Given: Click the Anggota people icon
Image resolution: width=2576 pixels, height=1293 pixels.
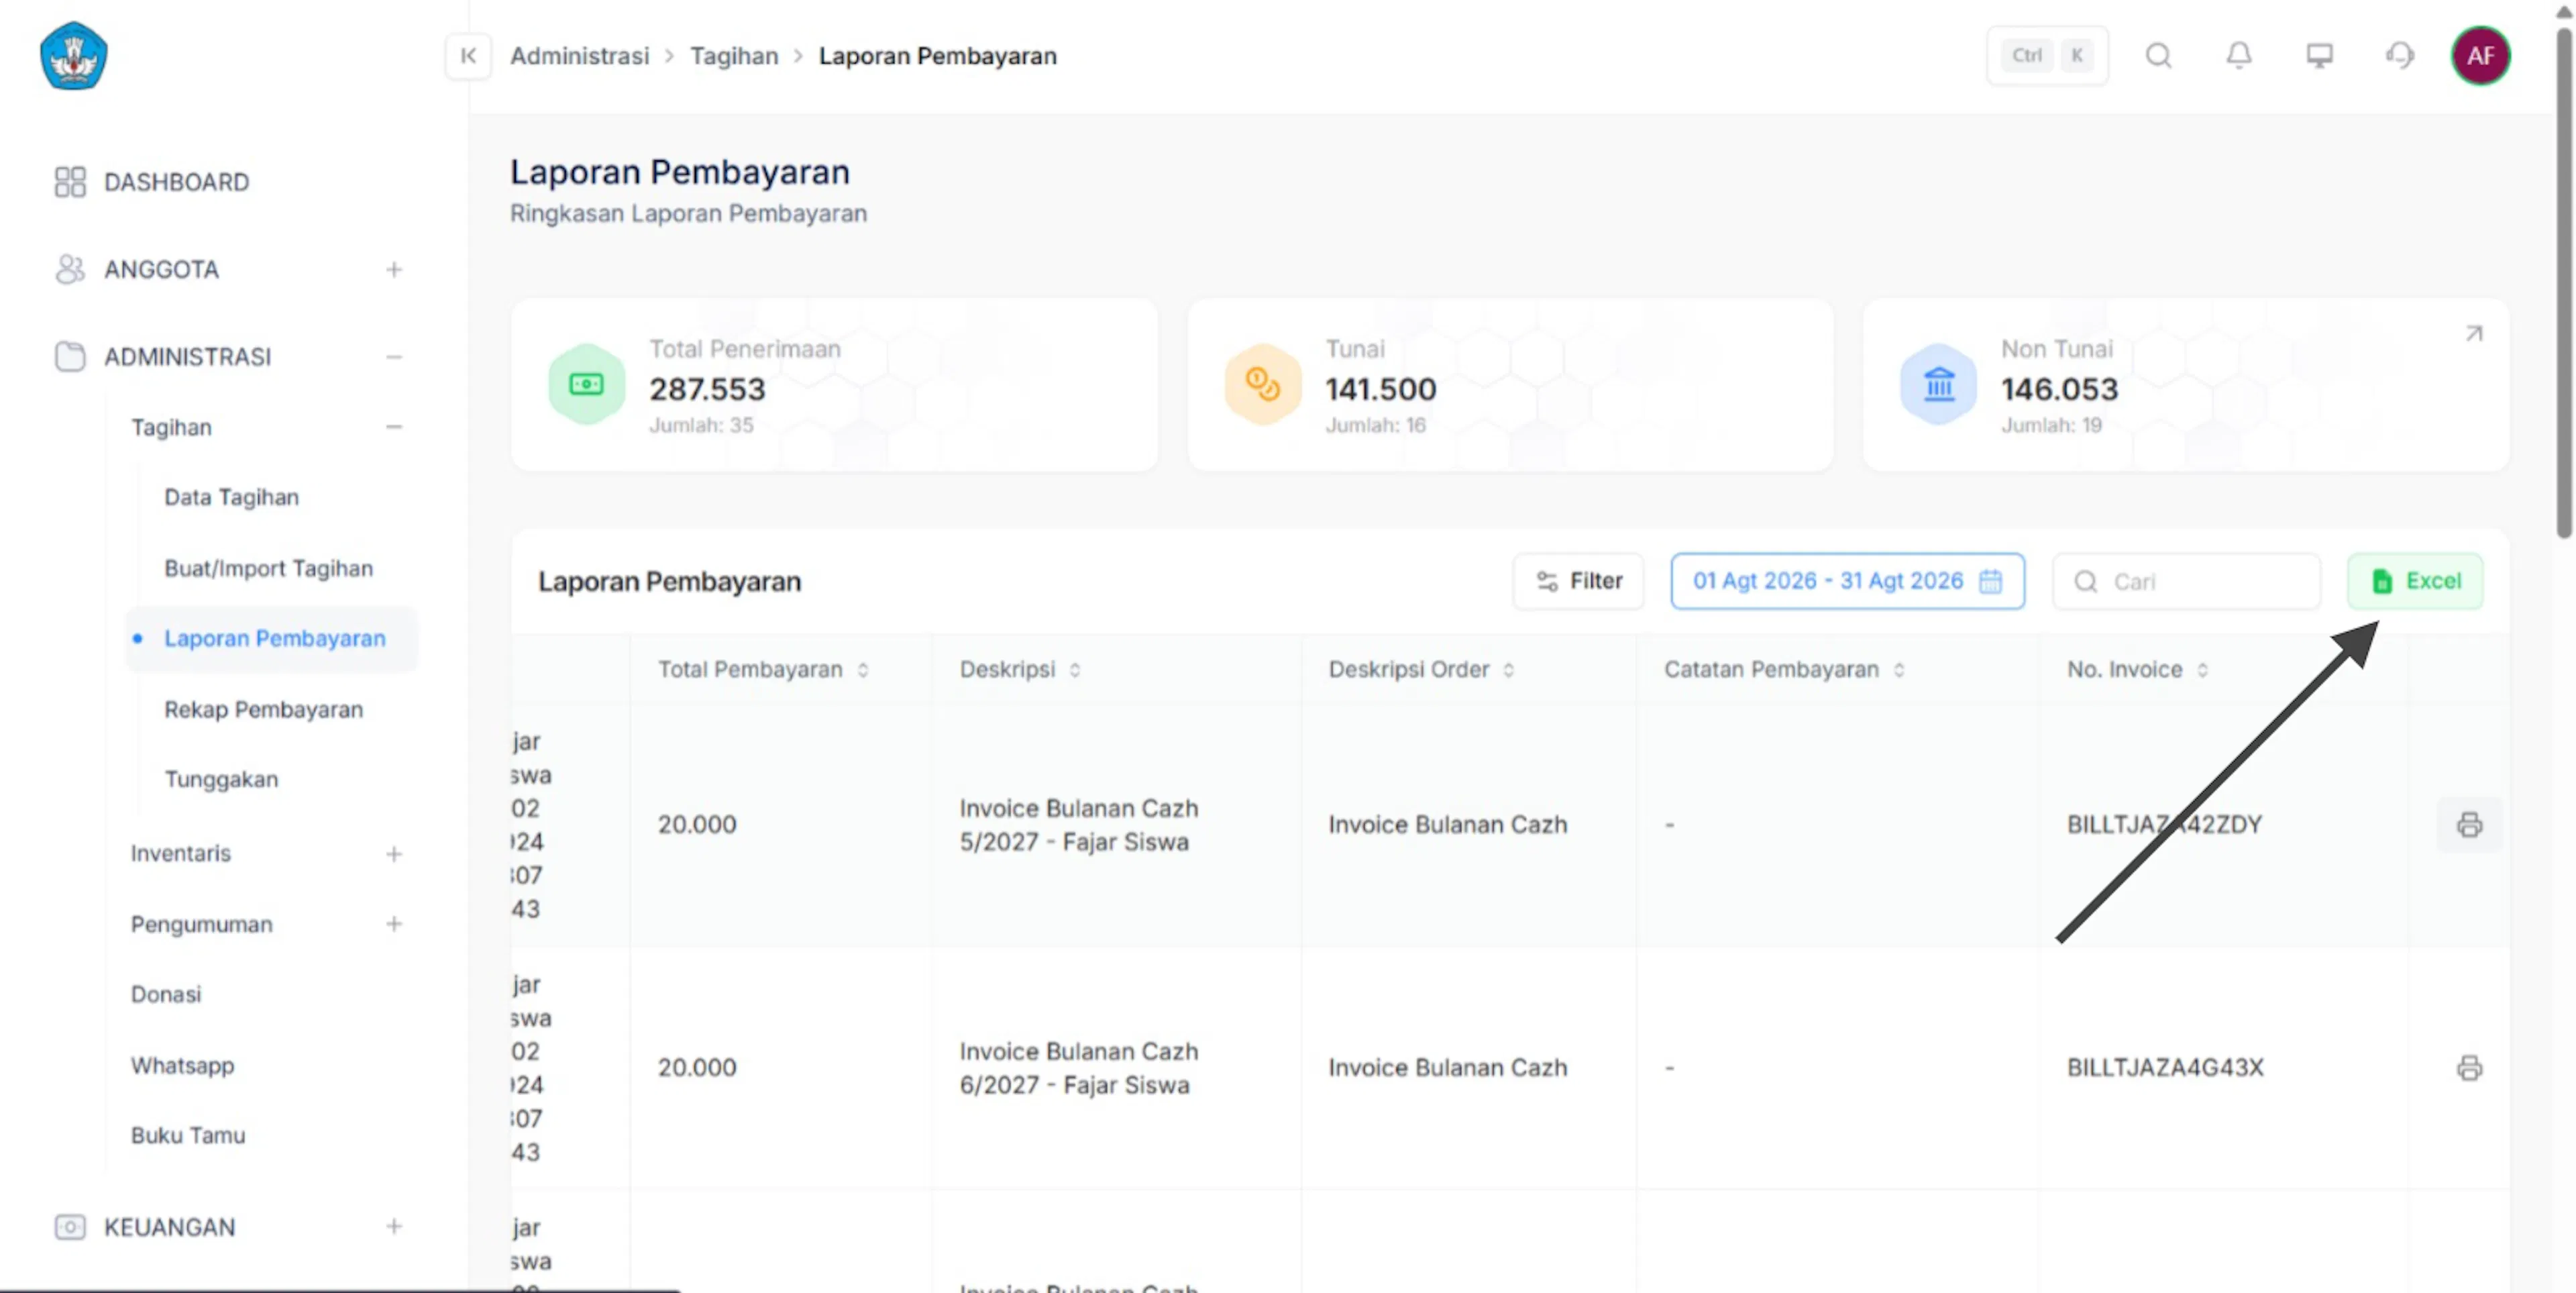Looking at the screenshot, I should pos(70,269).
